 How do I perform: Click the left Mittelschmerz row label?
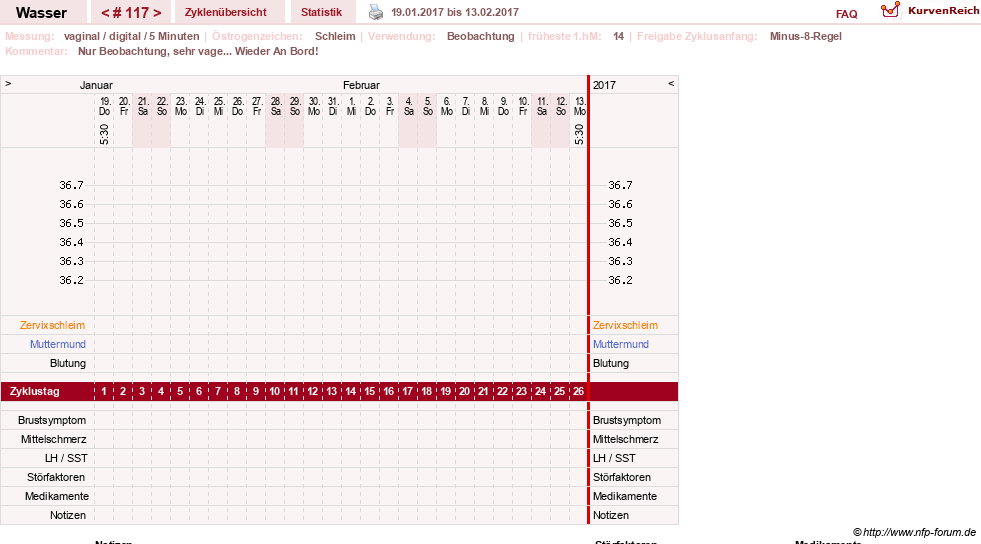point(53,439)
